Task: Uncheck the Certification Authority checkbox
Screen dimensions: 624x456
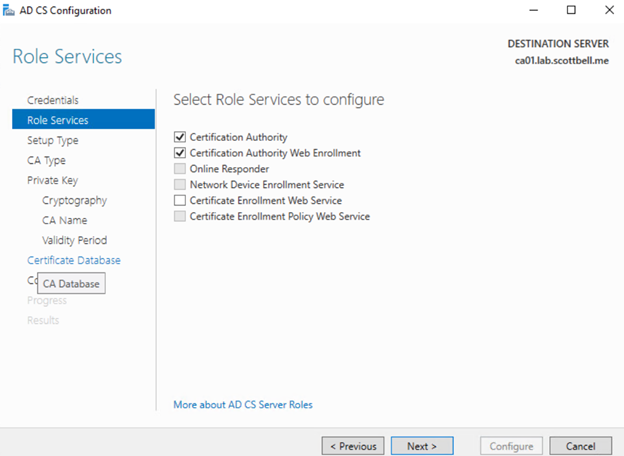Action: click(180, 137)
